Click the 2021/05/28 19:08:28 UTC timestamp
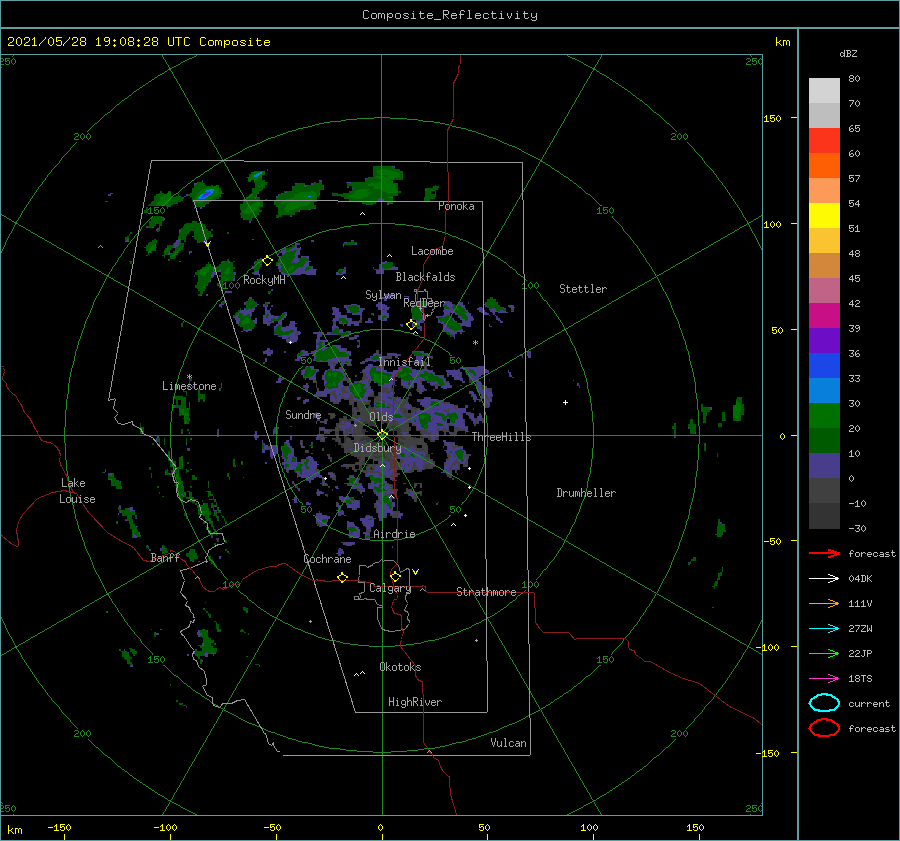 click(x=138, y=42)
